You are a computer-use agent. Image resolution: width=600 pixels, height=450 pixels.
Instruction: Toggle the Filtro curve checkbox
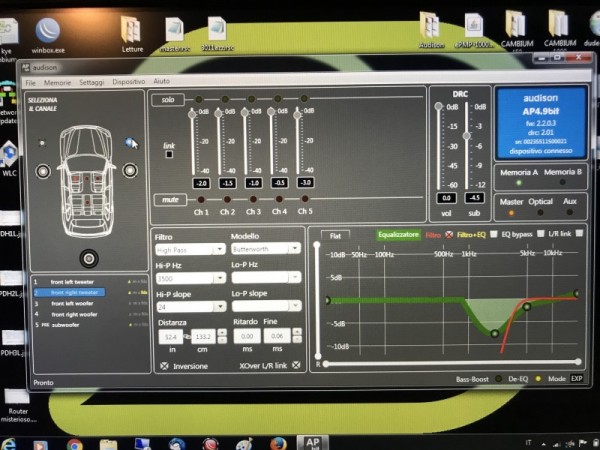point(449,235)
